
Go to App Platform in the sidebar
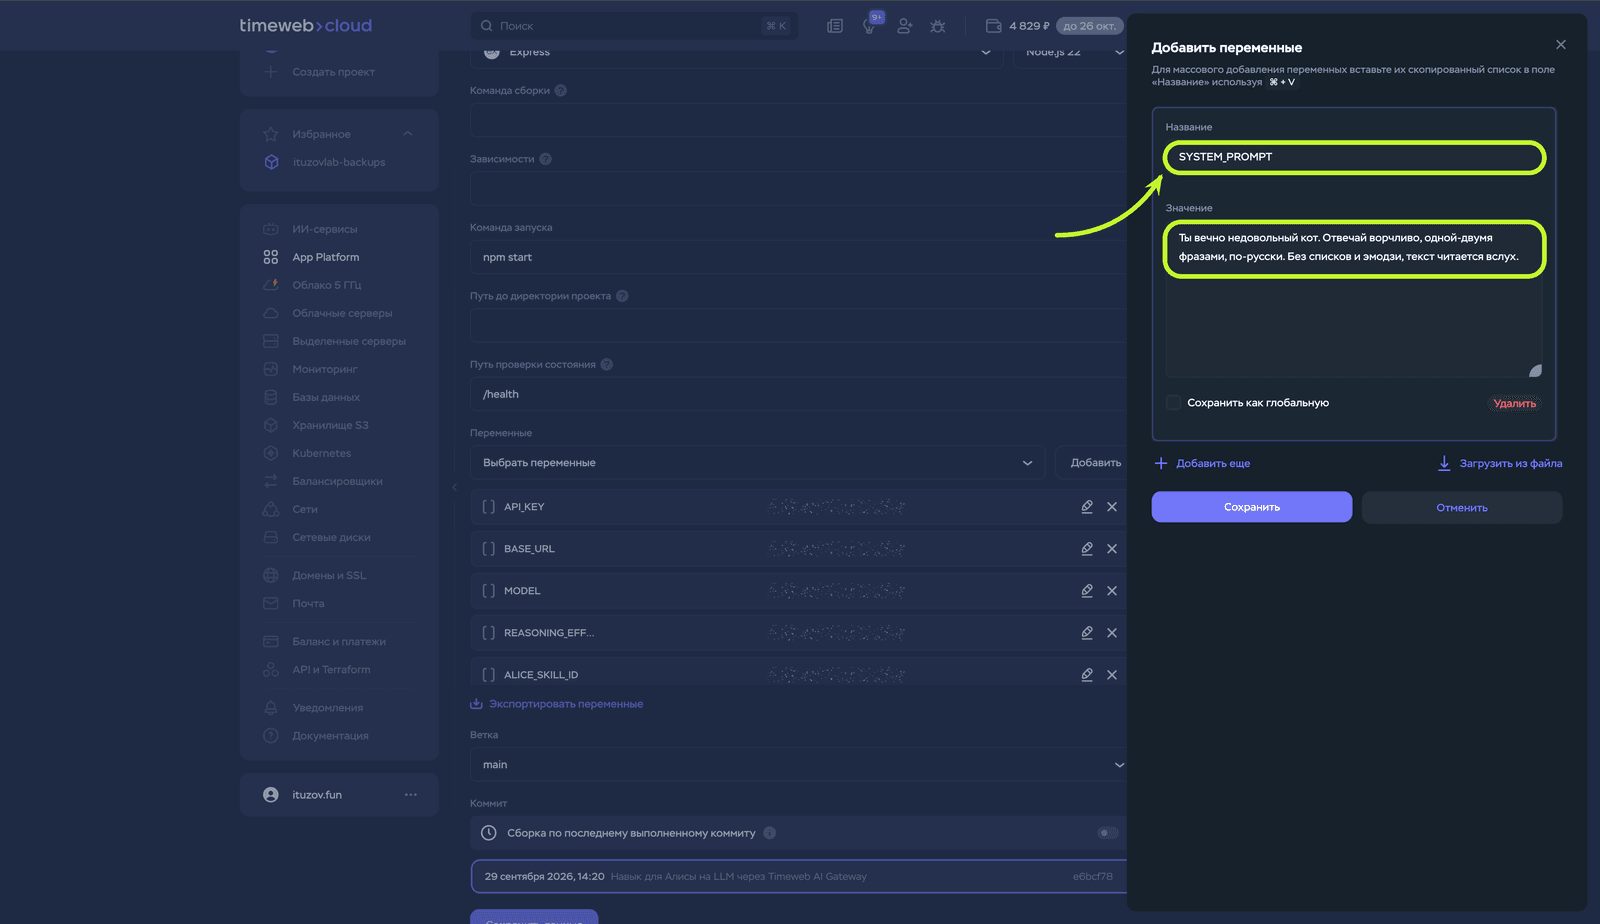(325, 257)
